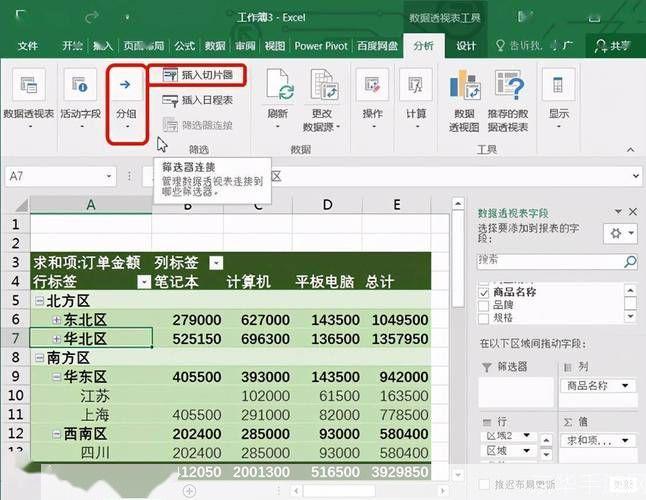Check the 商品名称 field checkbox
This screenshot has height=500, width=646.
pos(484,293)
